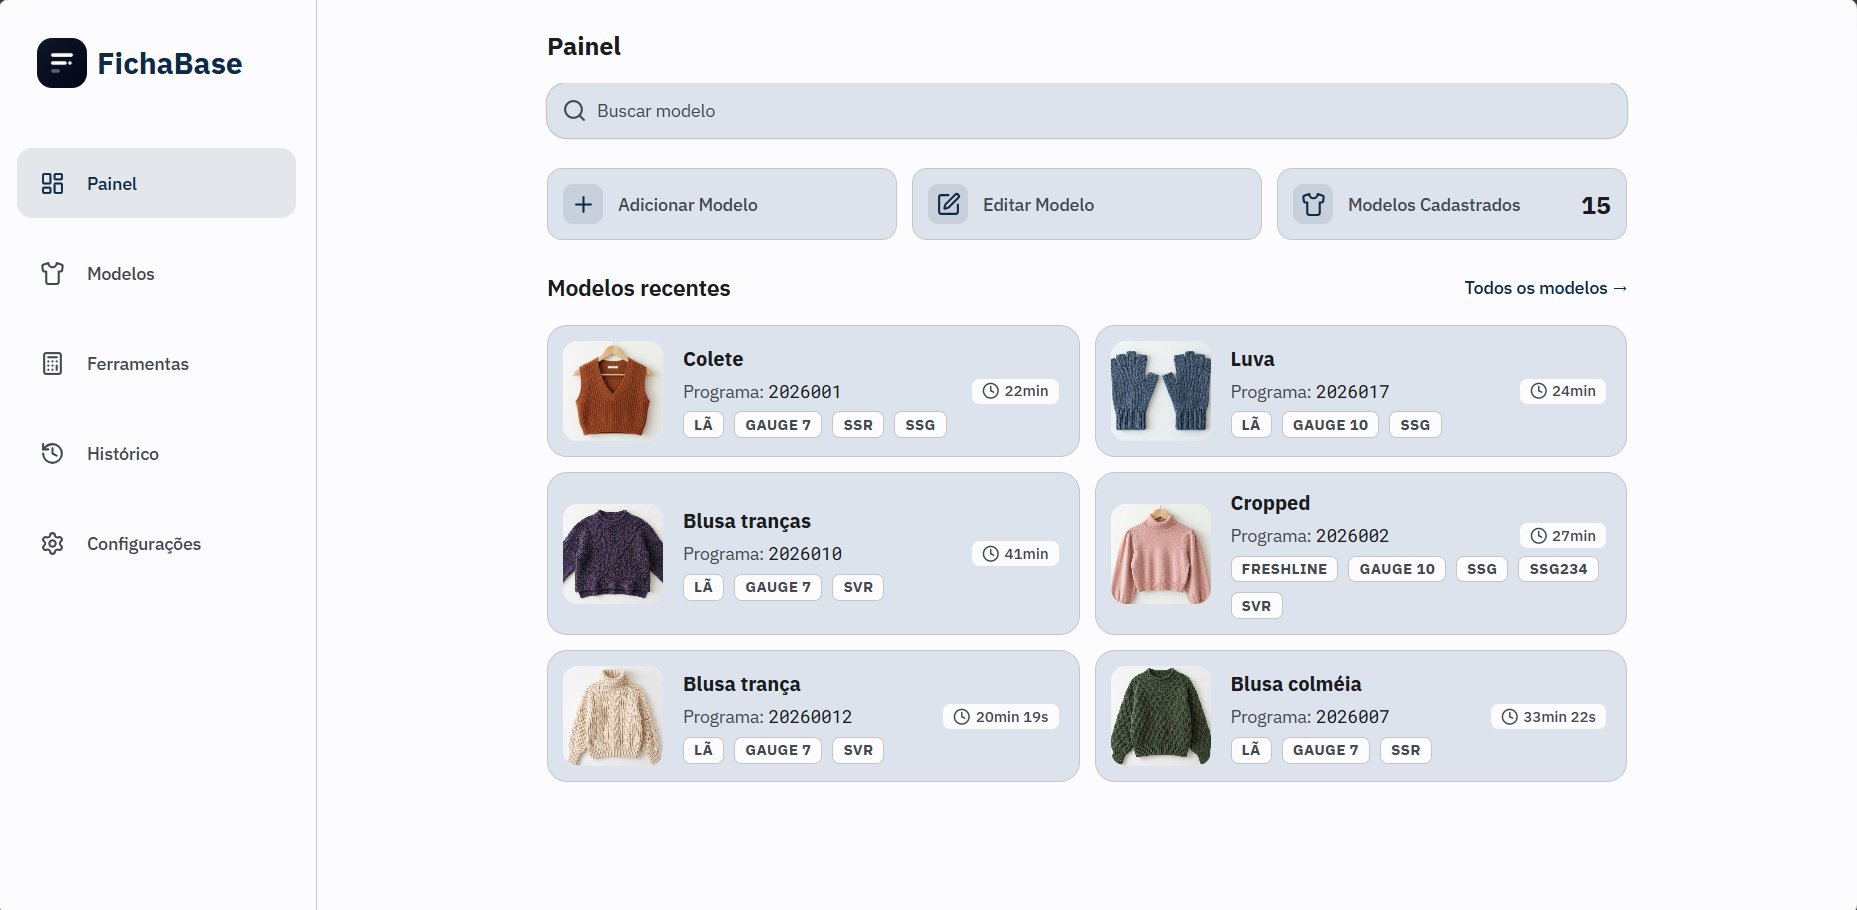Viewport: 1857px width, 910px height.
Task: Open Configurações gear icon
Action: pos(52,543)
